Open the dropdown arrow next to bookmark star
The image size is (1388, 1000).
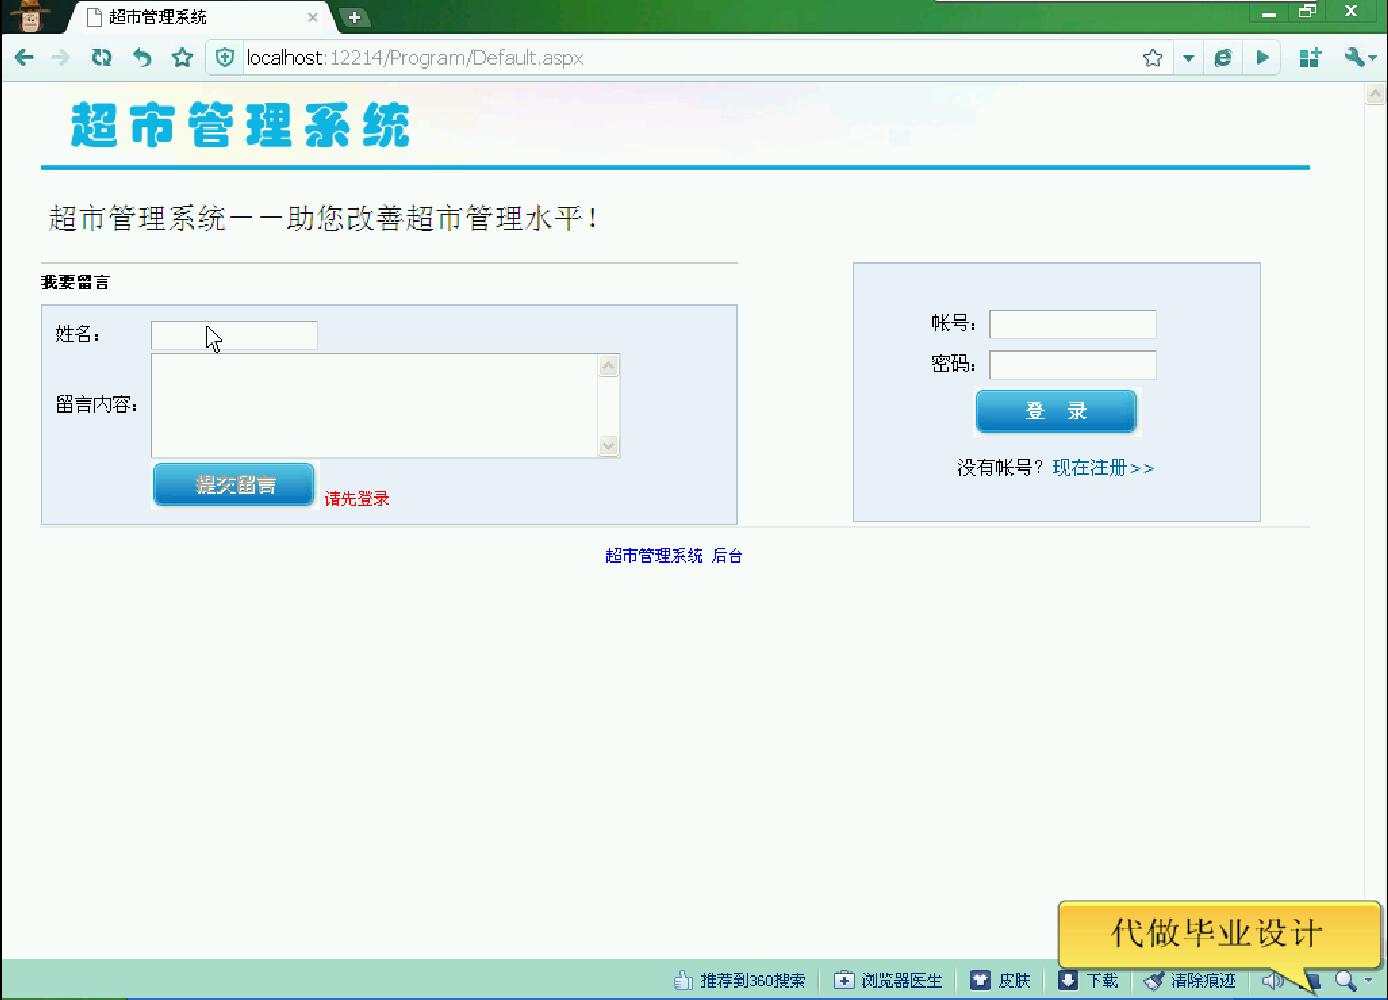pos(1188,58)
